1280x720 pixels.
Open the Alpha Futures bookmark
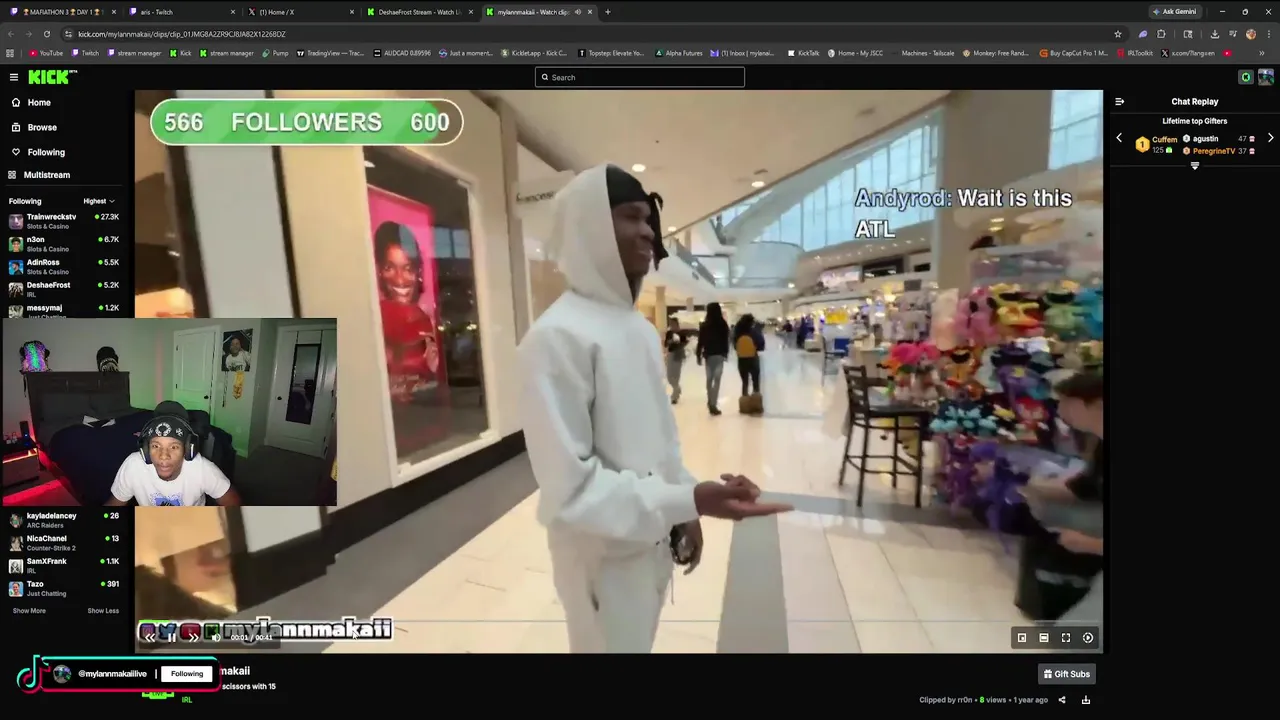tap(678, 53)
